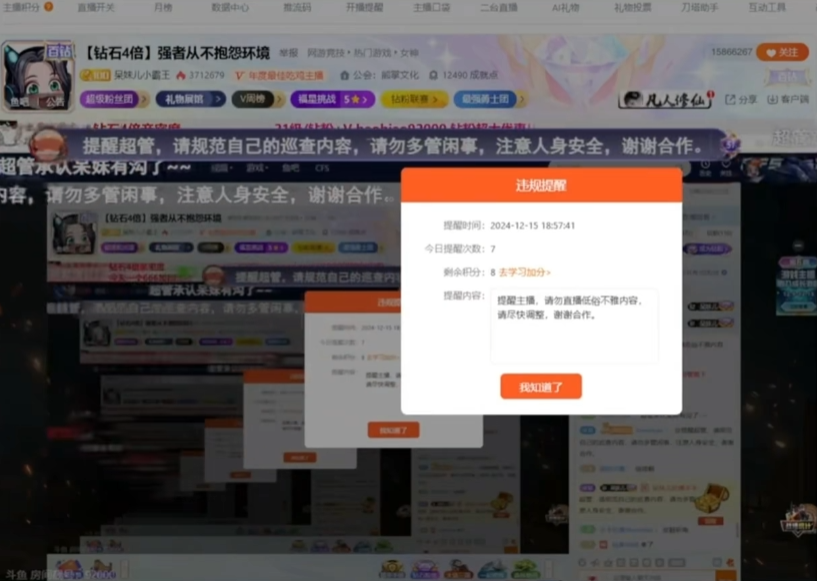
Task: Toggle follow on 呆妹儿小霸王 with heart button
Action: click(x=782, y=54)
